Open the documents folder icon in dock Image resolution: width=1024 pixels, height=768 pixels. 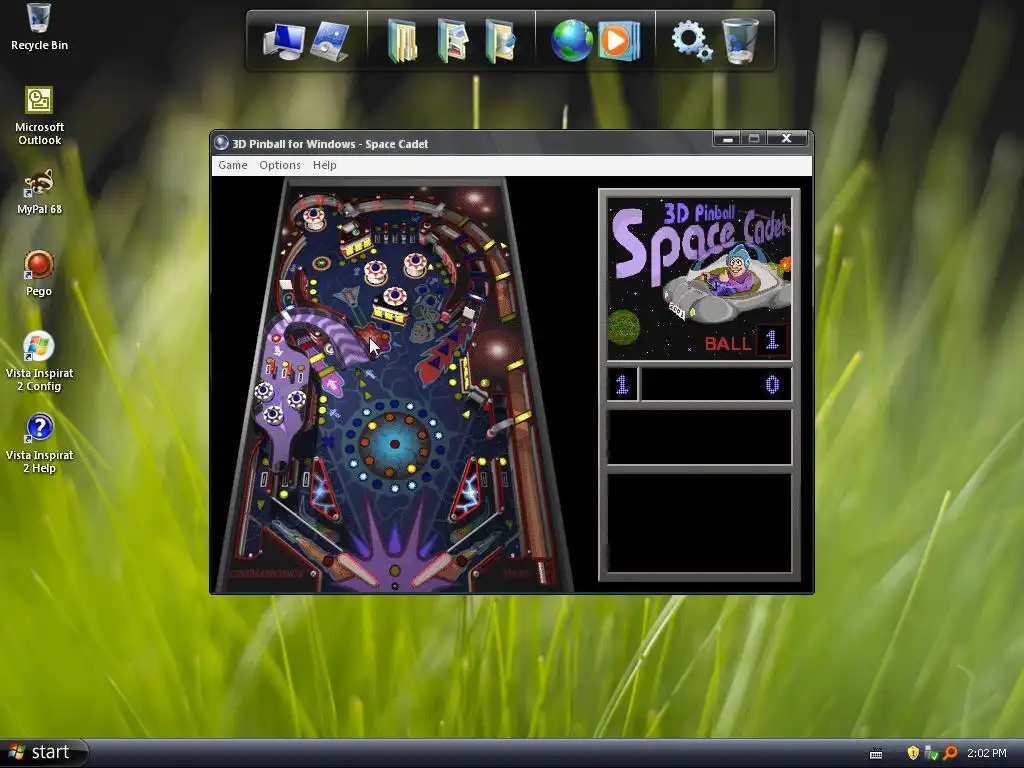tap(402, 41)
